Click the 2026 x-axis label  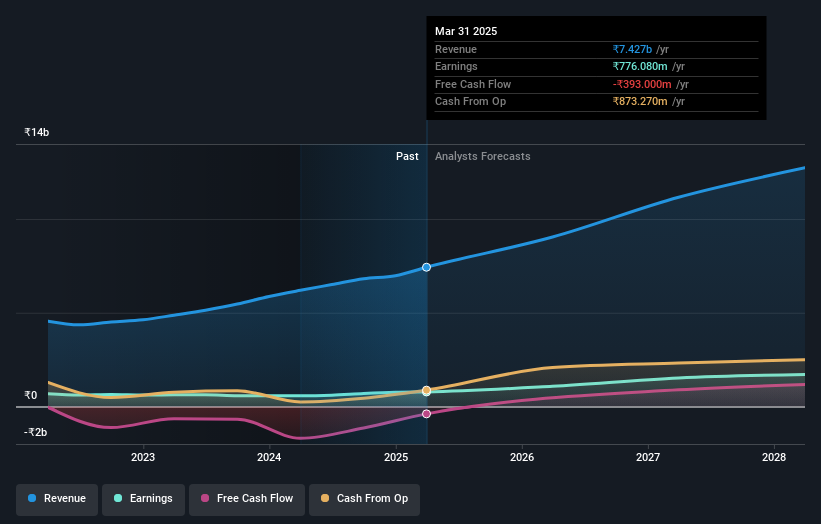522,457
